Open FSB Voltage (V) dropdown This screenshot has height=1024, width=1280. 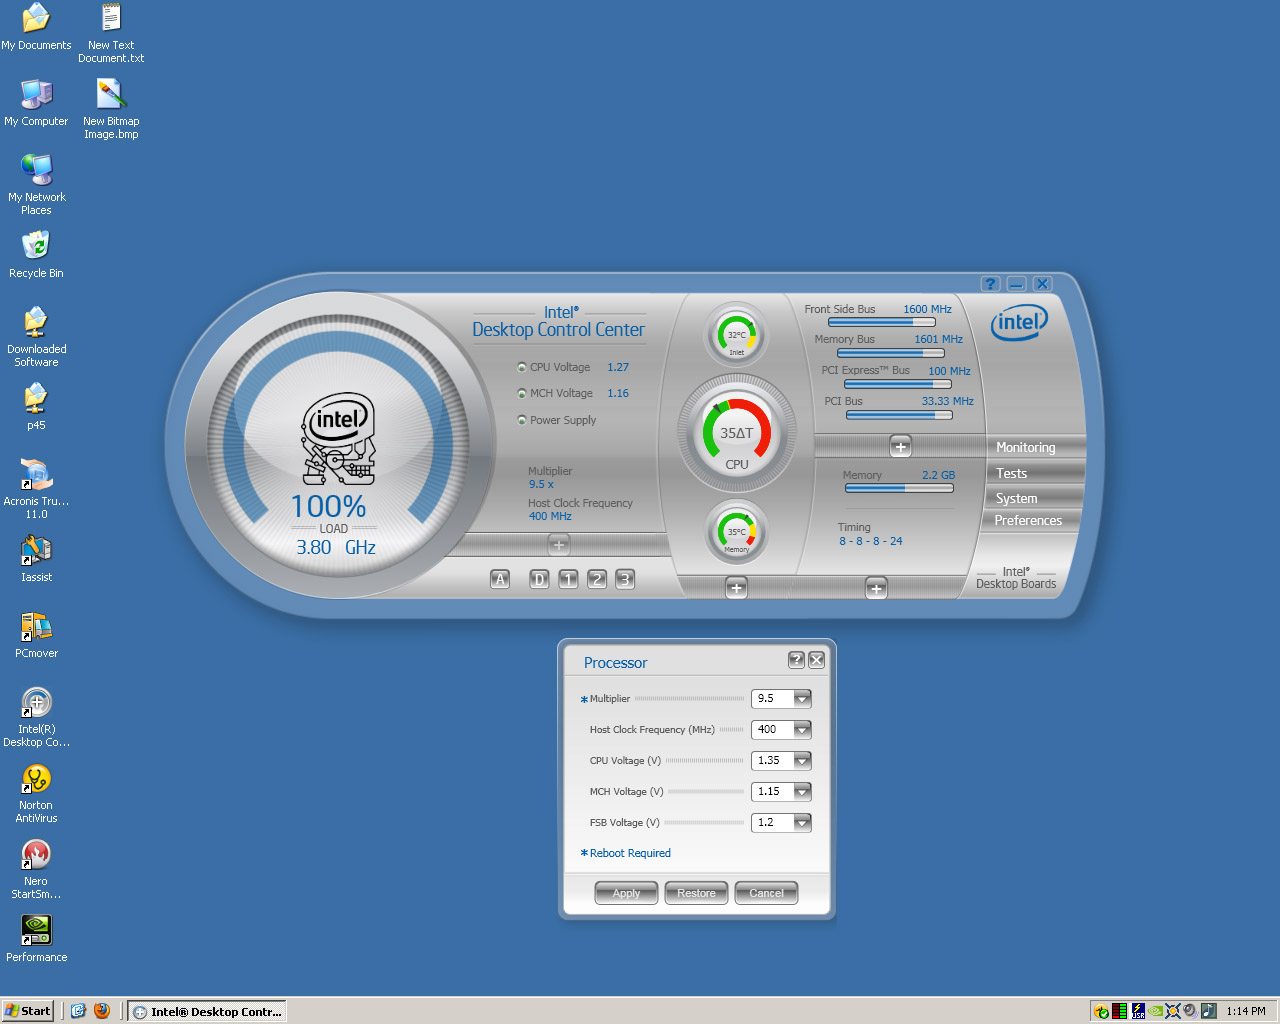click(x=802, y=823)
